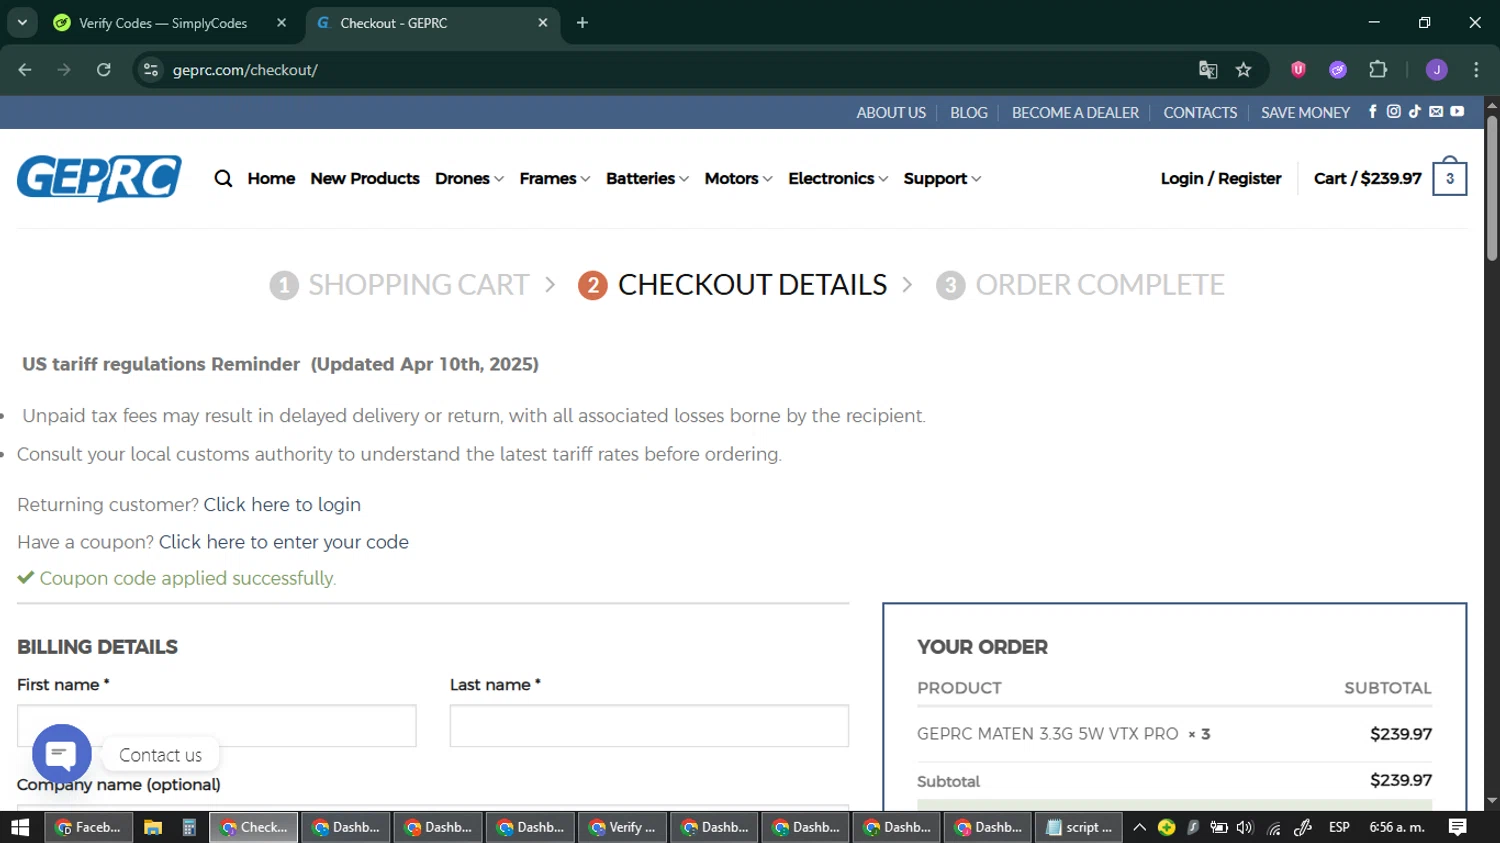
Task: Open the uBlock shield extension icon
Action: [1298, 70]
